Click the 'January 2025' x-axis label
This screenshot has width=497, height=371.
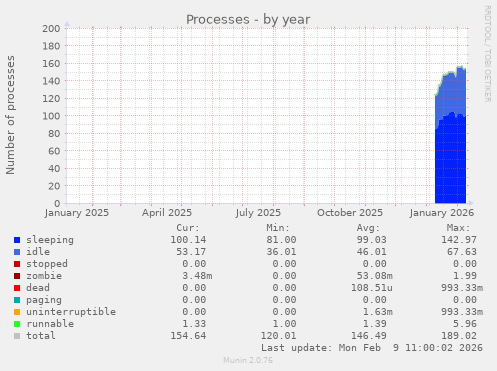click(x=77, y=213)
